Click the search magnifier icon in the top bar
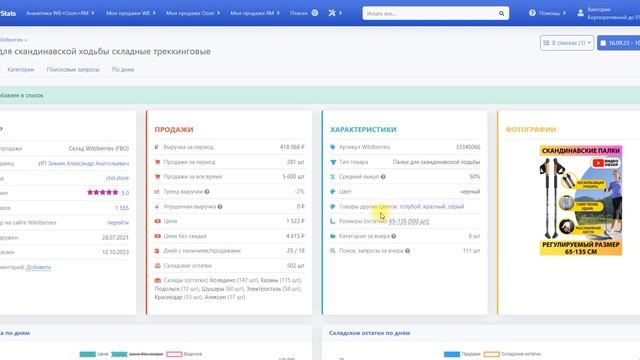640x360 pixels. tap(501, 13)
